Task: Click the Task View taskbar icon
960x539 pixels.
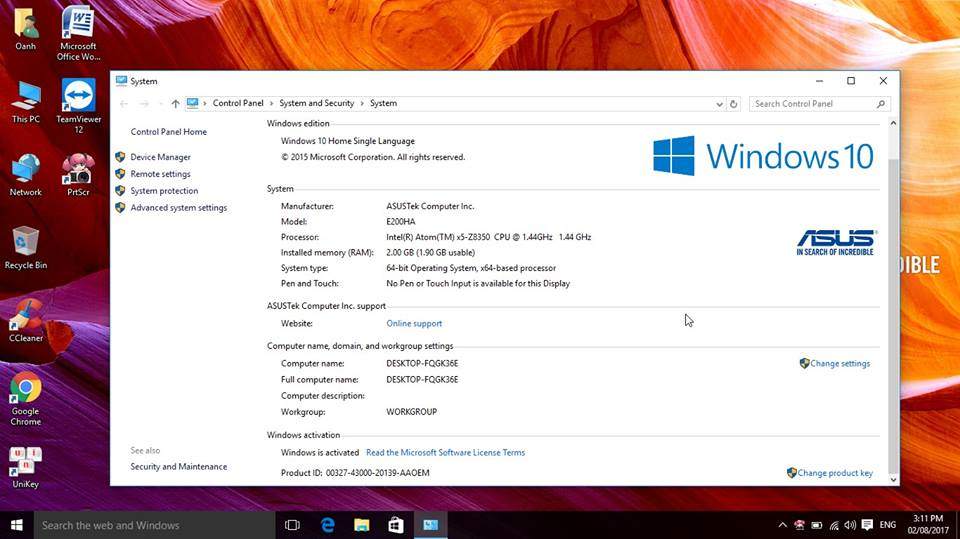Action: (x=292, y=525)
